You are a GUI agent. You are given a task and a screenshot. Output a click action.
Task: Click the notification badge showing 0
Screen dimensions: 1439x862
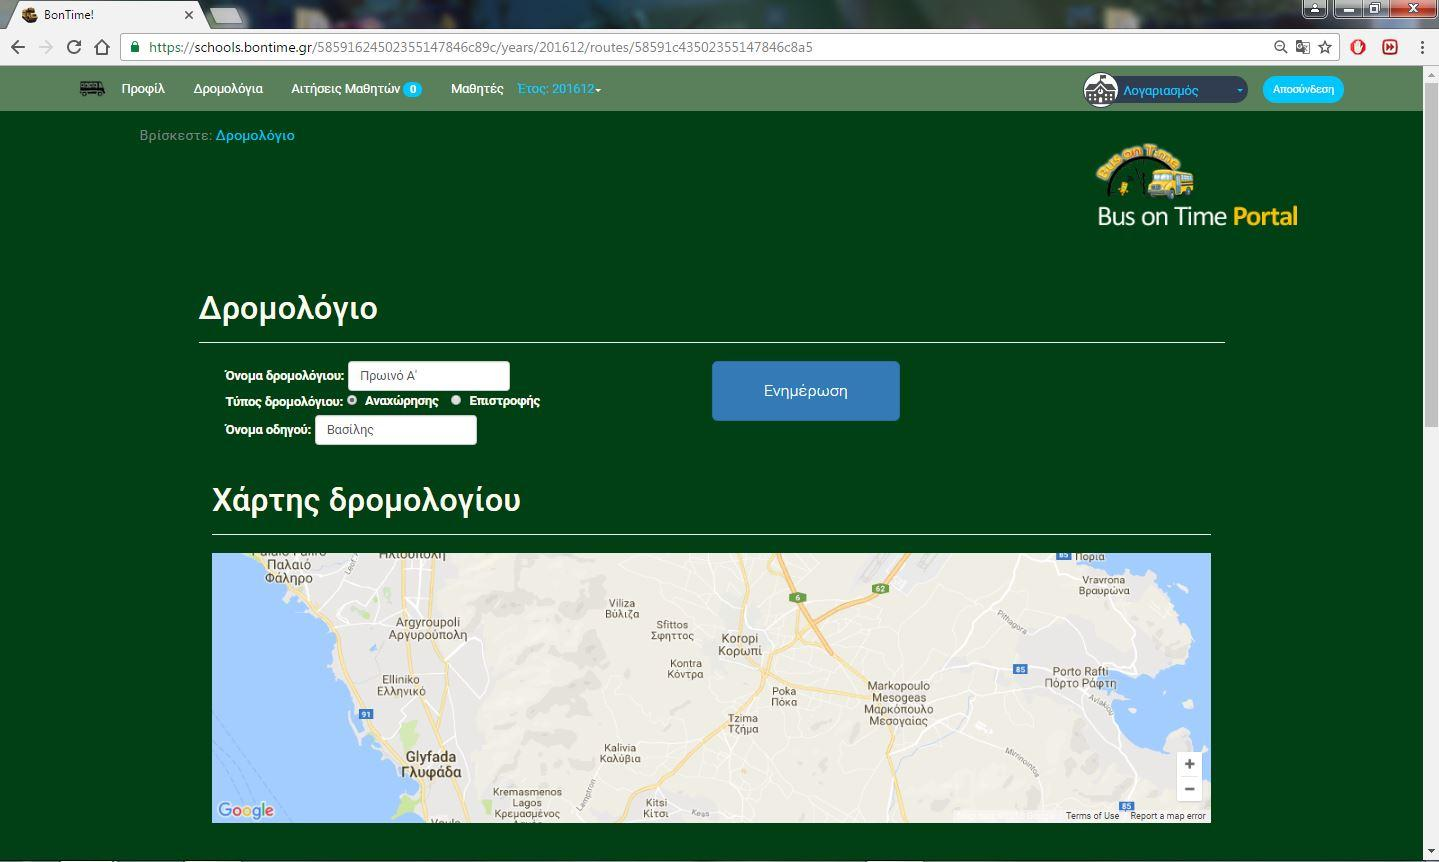[412, 89]
